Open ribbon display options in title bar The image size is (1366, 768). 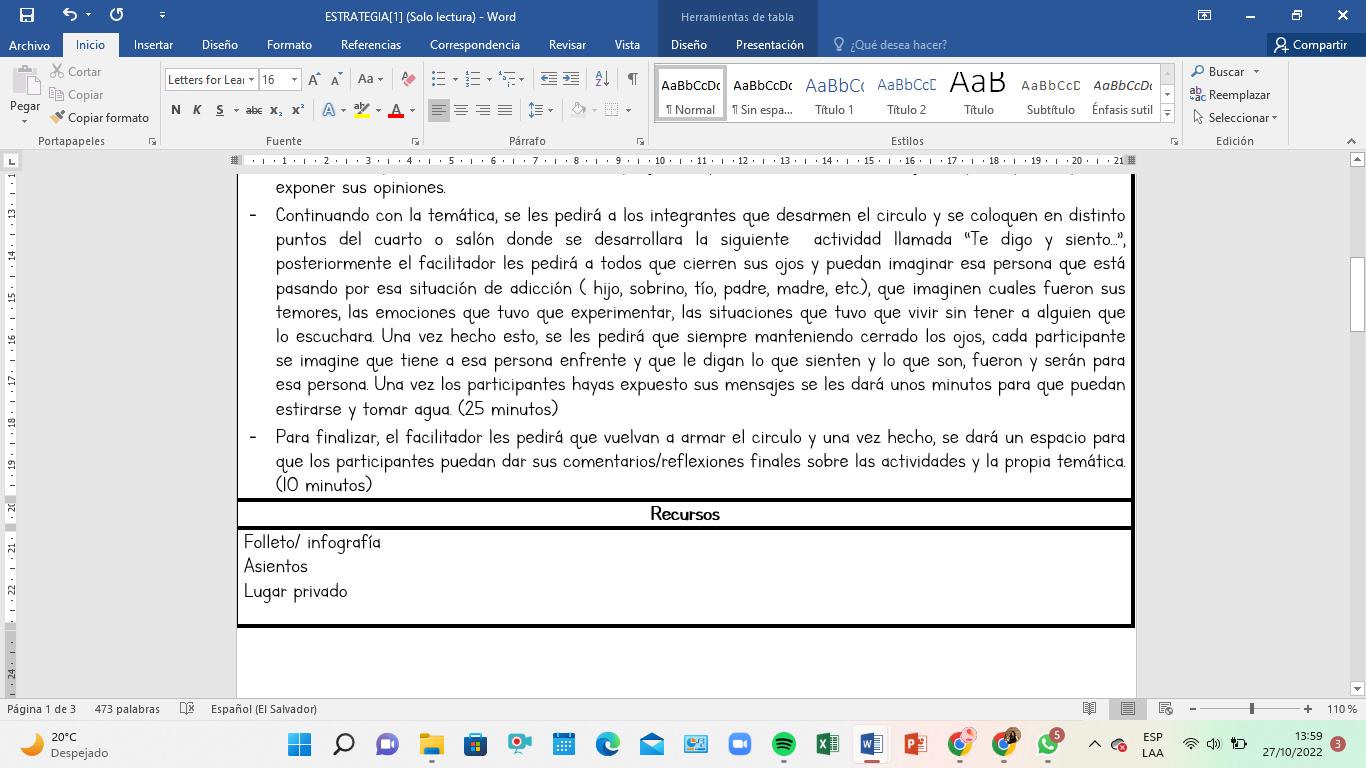(1205, 15)
